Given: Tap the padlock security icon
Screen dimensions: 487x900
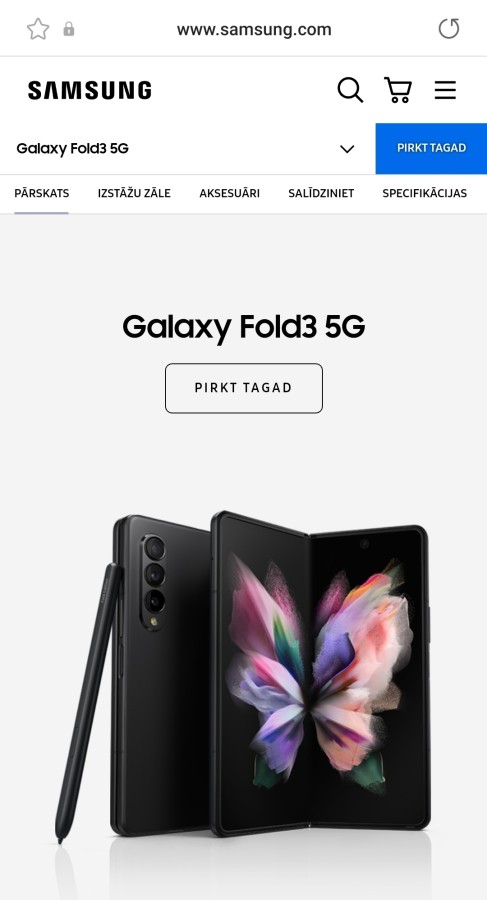Looking at the screenshot, I should (x=69, y=29).
